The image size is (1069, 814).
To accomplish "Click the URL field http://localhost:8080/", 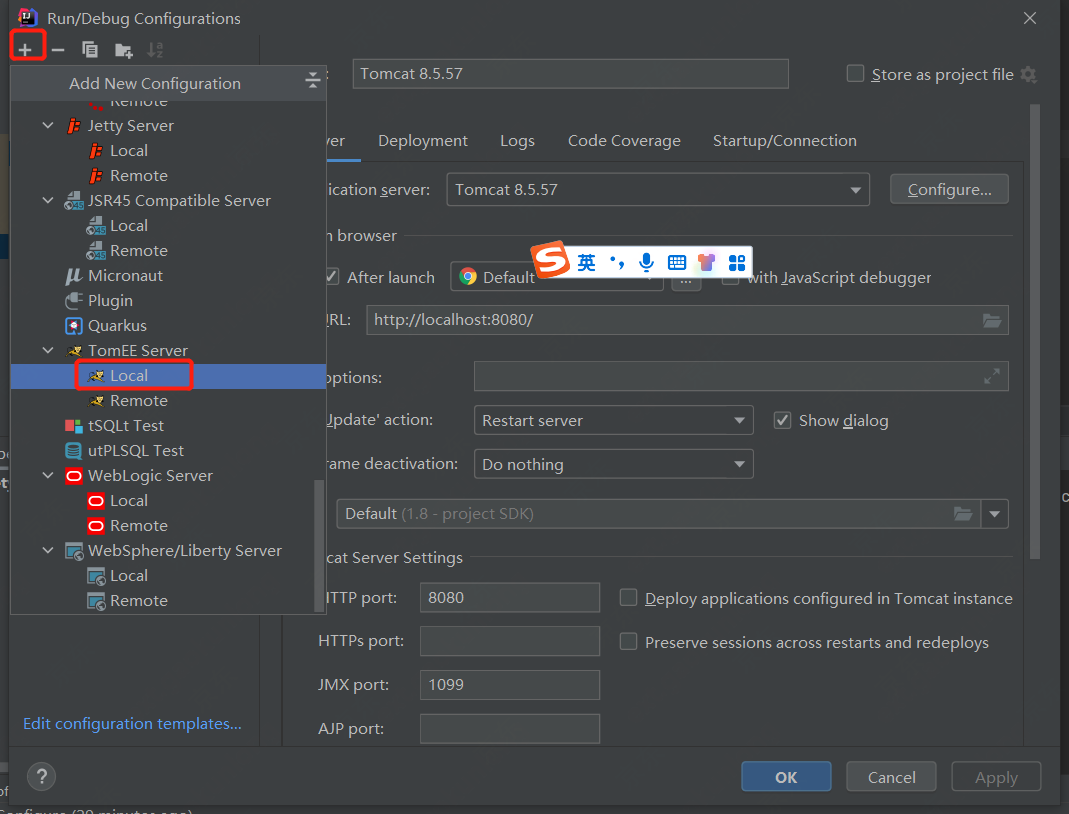I will tap(687, 320).
